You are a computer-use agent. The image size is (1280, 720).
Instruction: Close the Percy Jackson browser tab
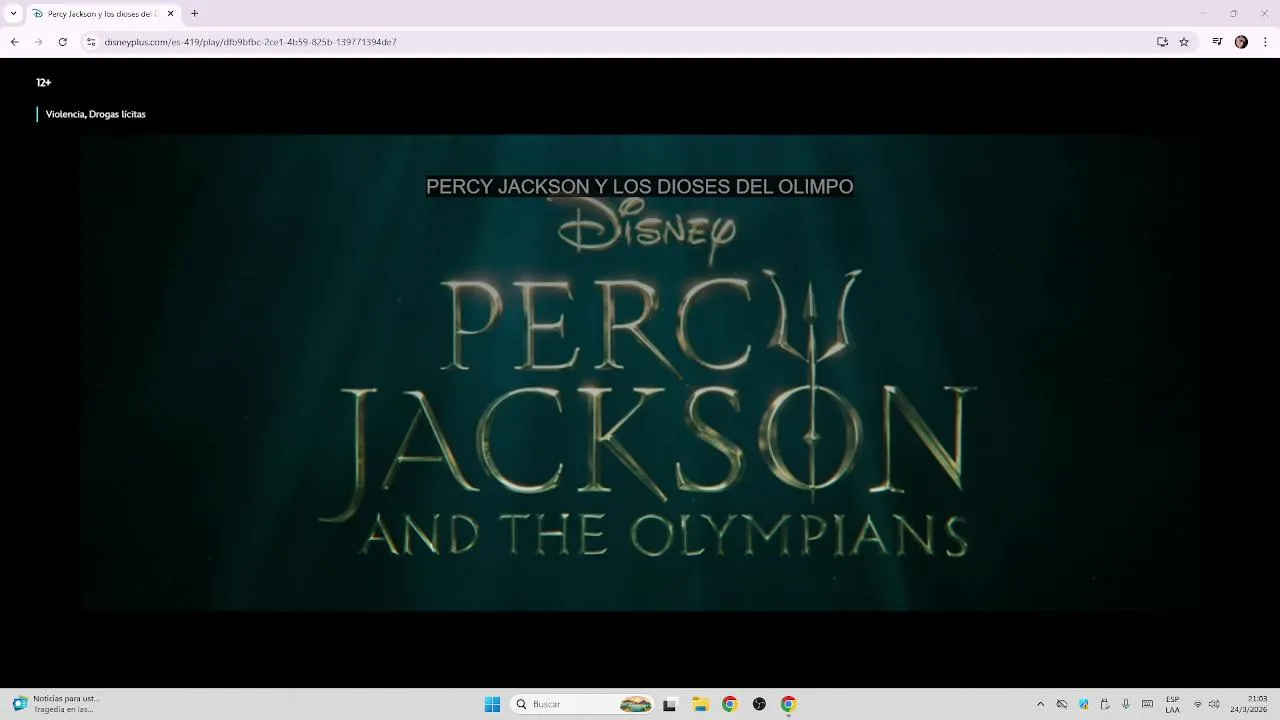click(170, 14)
